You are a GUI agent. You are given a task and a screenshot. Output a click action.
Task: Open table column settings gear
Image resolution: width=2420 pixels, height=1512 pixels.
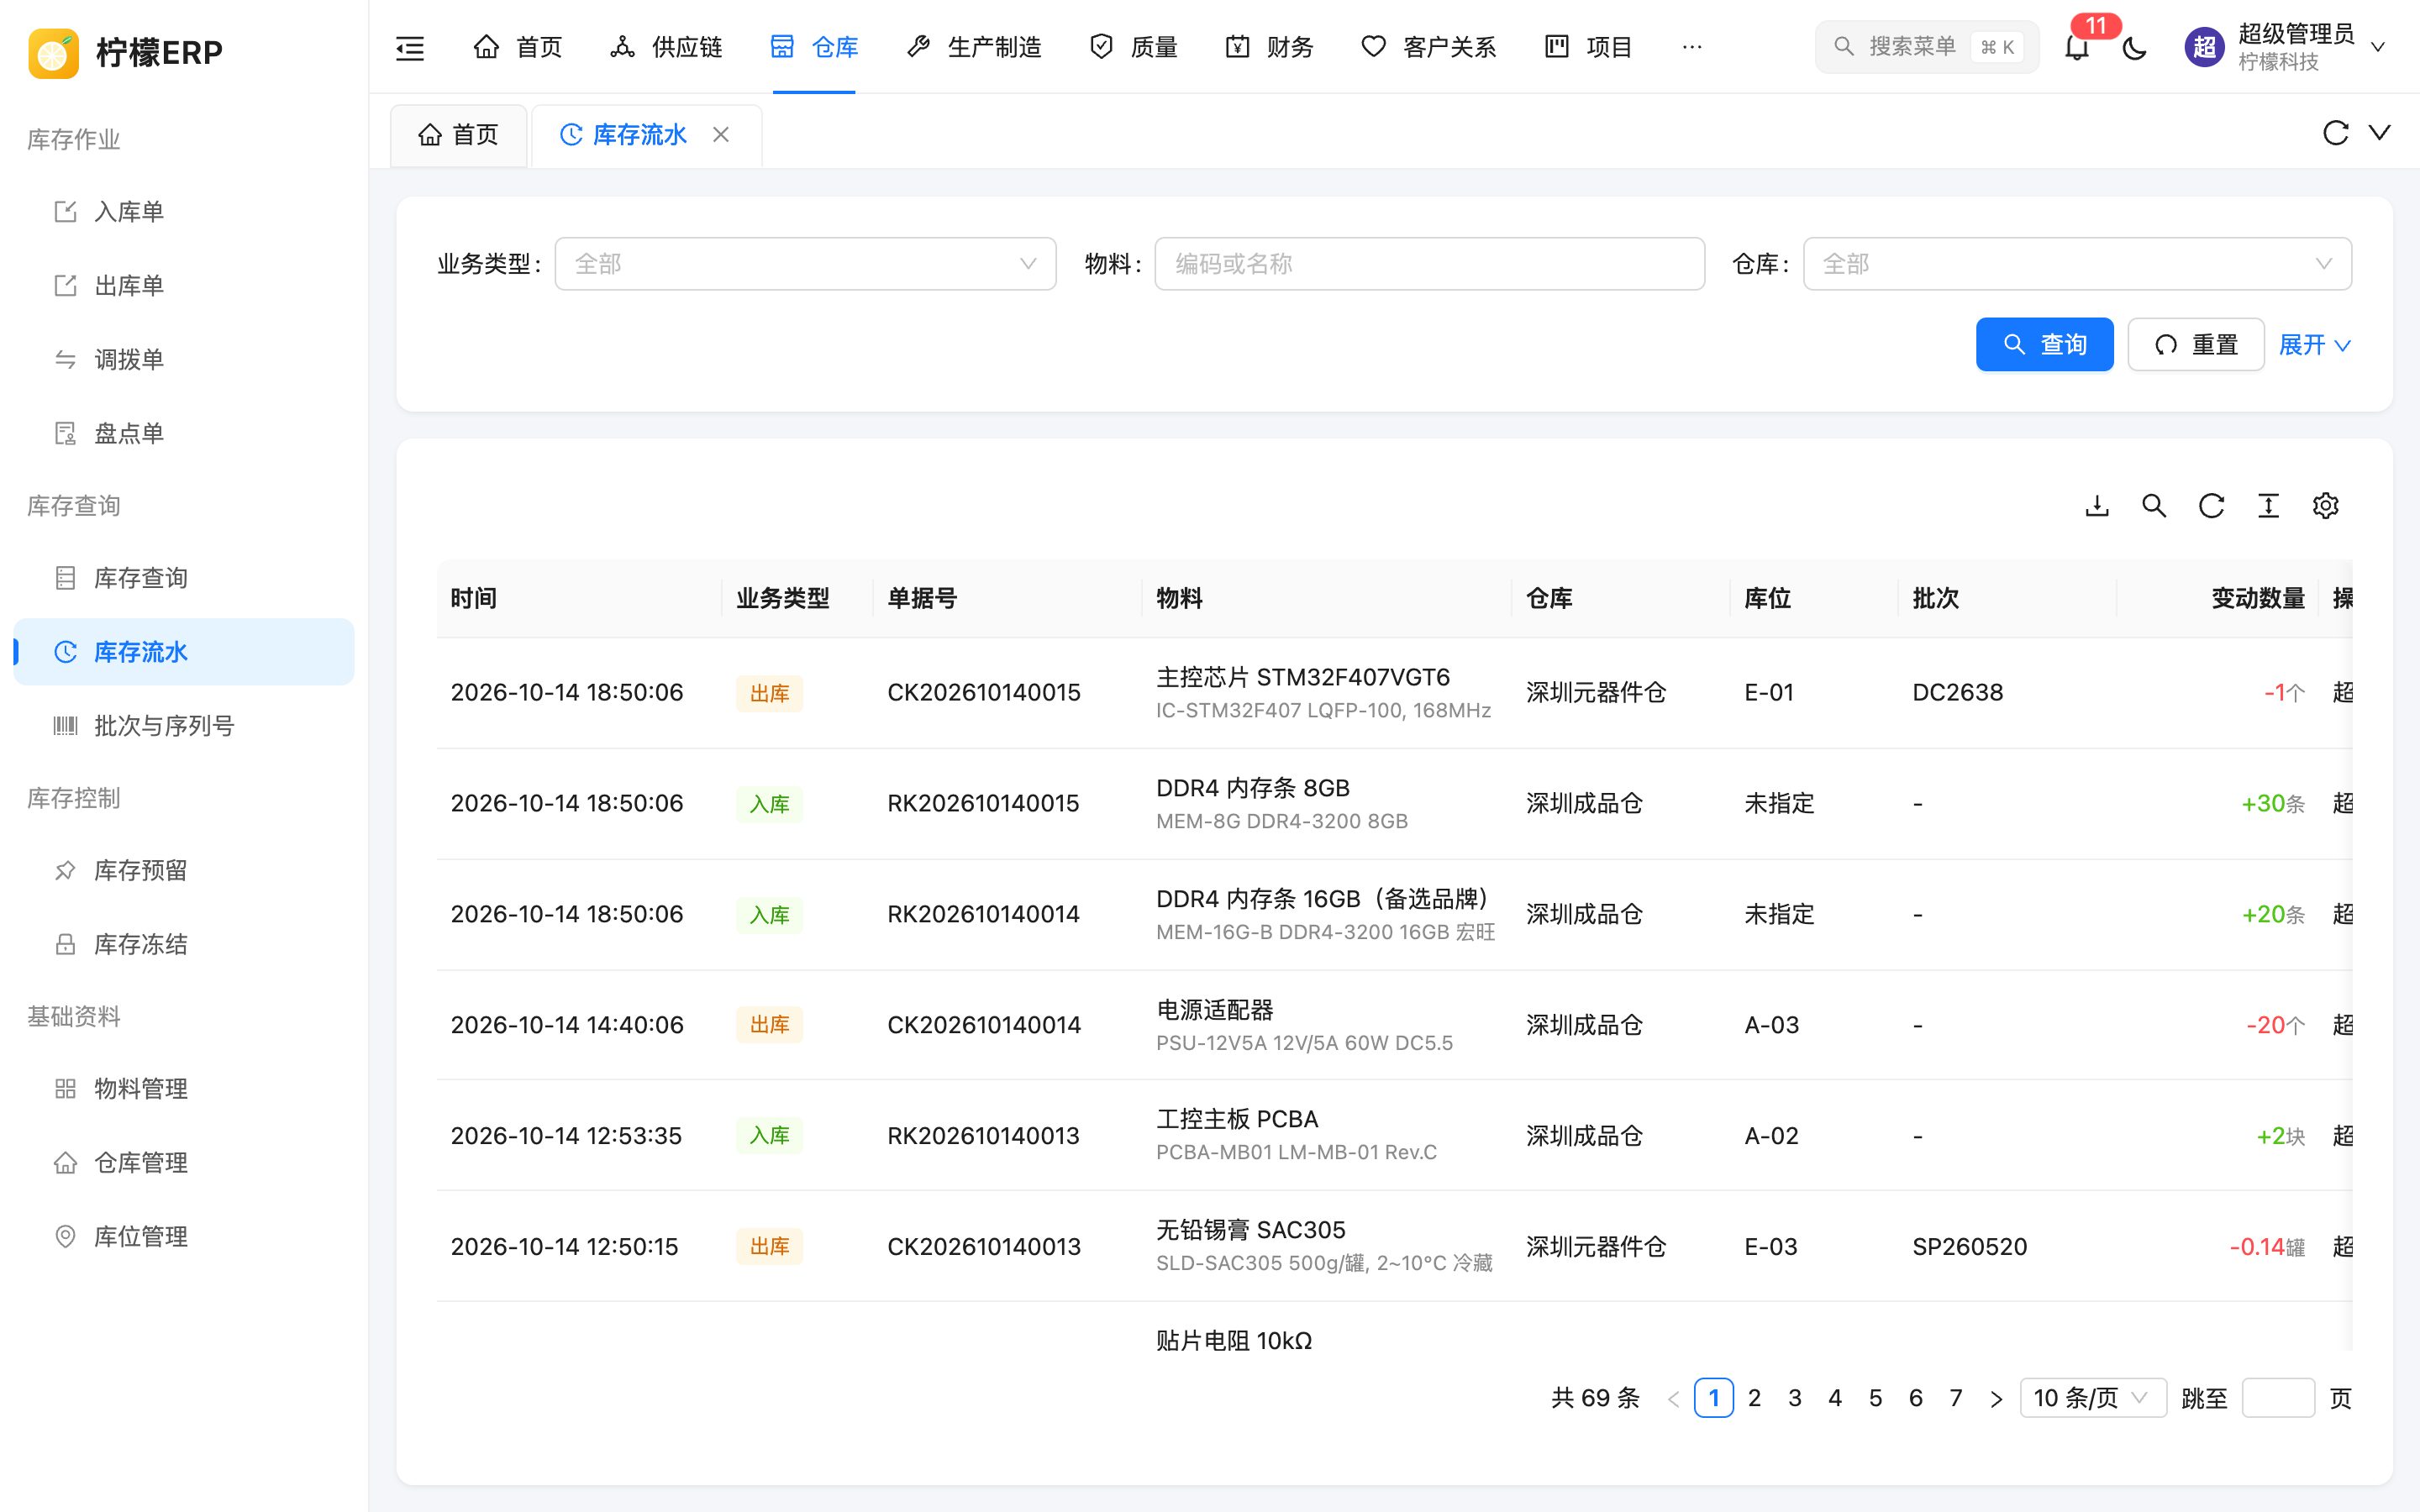pyautogui.click(x=2325, y=506)
